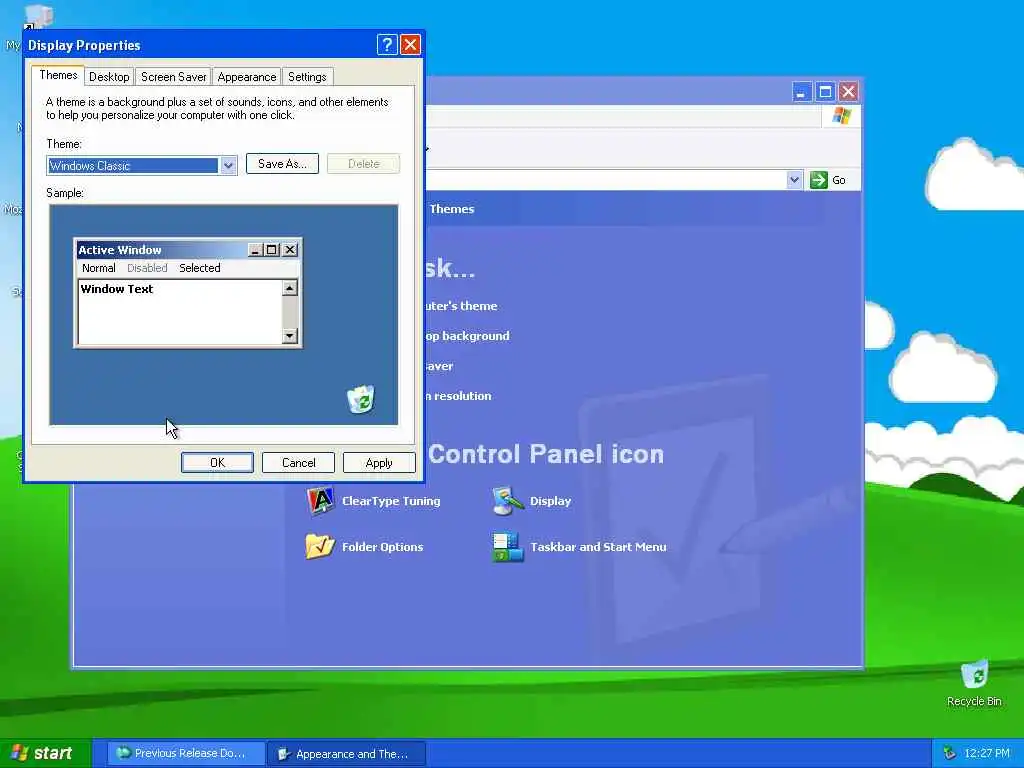Image resolution: width=1024 pixels, height=768 pixels.
Task: Maximize the Control Panel window
Action: (825, 91)
